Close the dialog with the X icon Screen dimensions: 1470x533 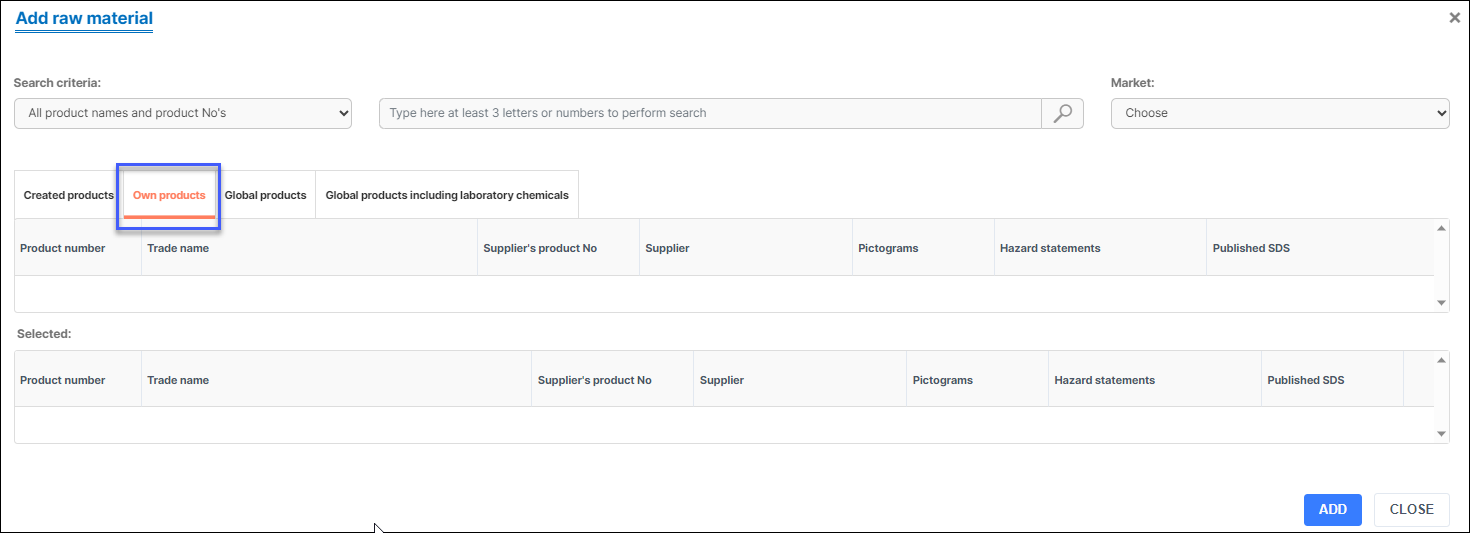tap(1454, 18)
